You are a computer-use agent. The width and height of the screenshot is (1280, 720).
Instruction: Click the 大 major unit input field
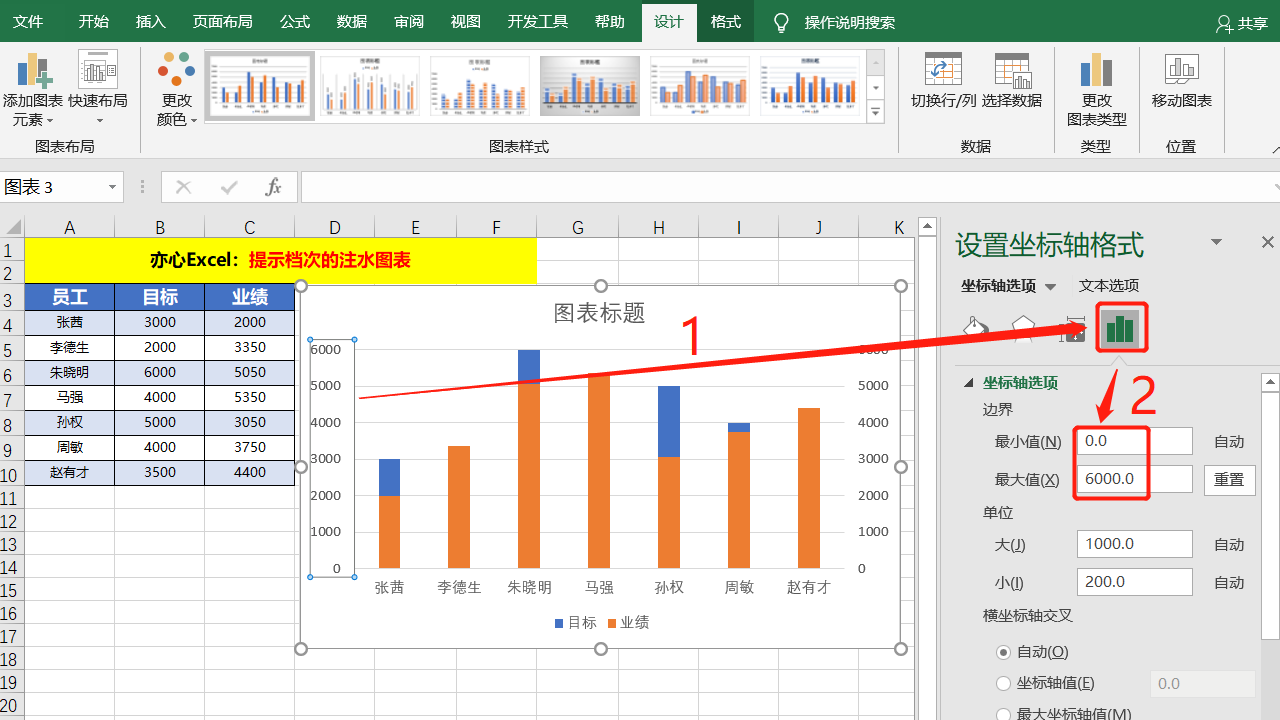[1135, 544]
